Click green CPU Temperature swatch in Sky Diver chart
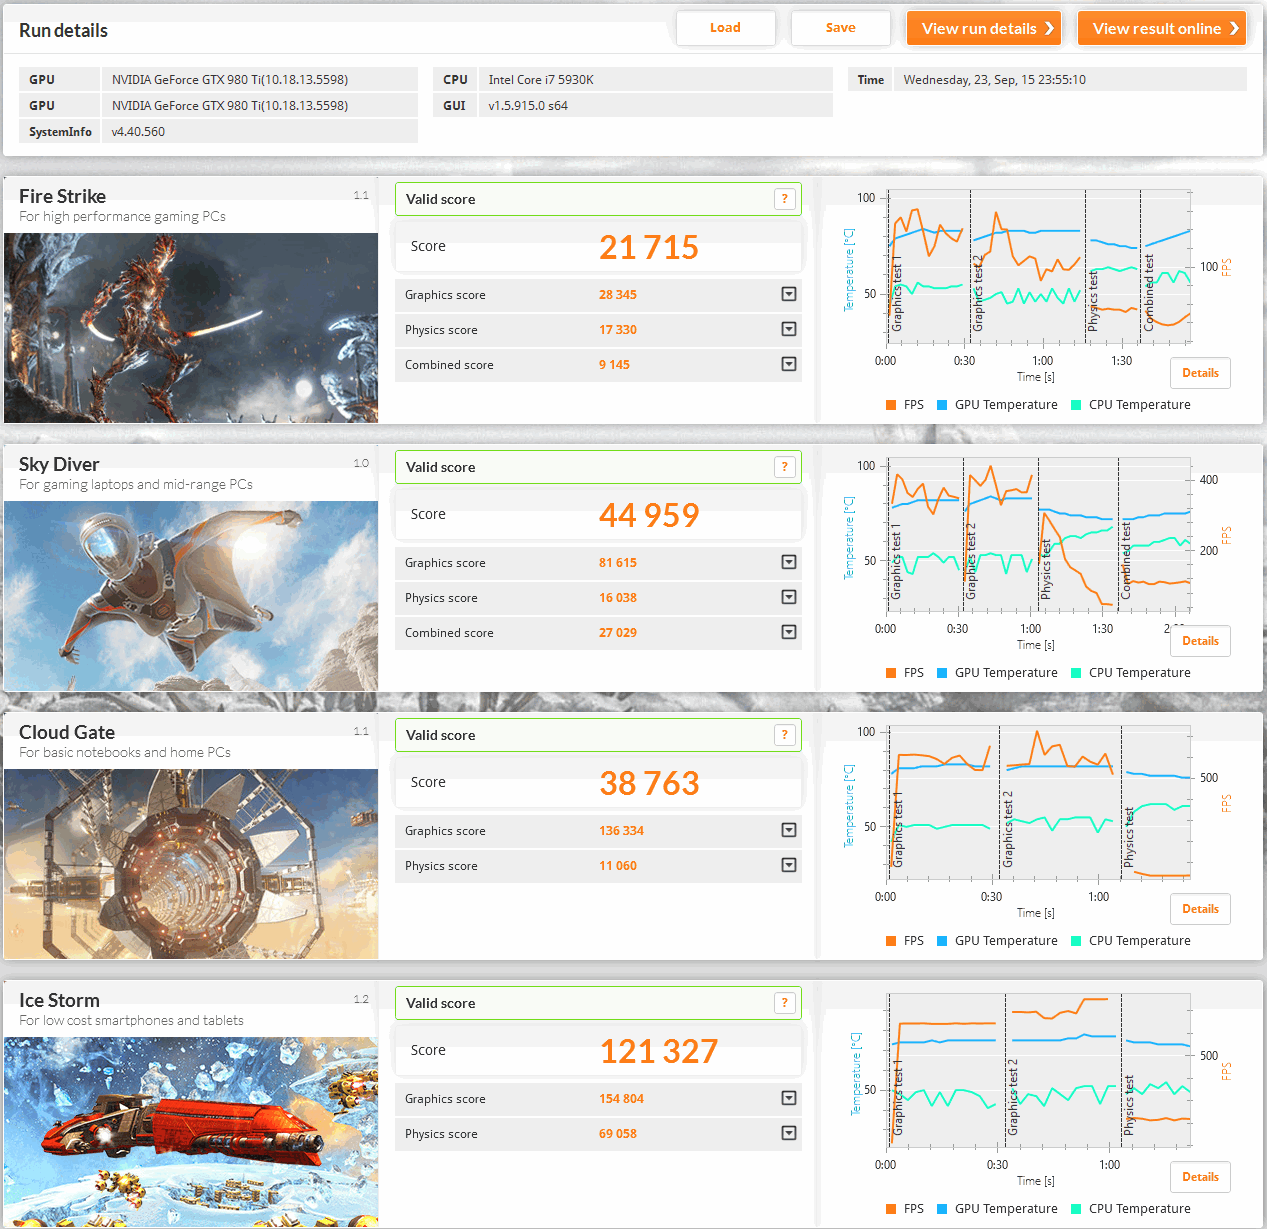Image resolution: width=1267 pixels, height=1229 pixels. click(1076, 673)
